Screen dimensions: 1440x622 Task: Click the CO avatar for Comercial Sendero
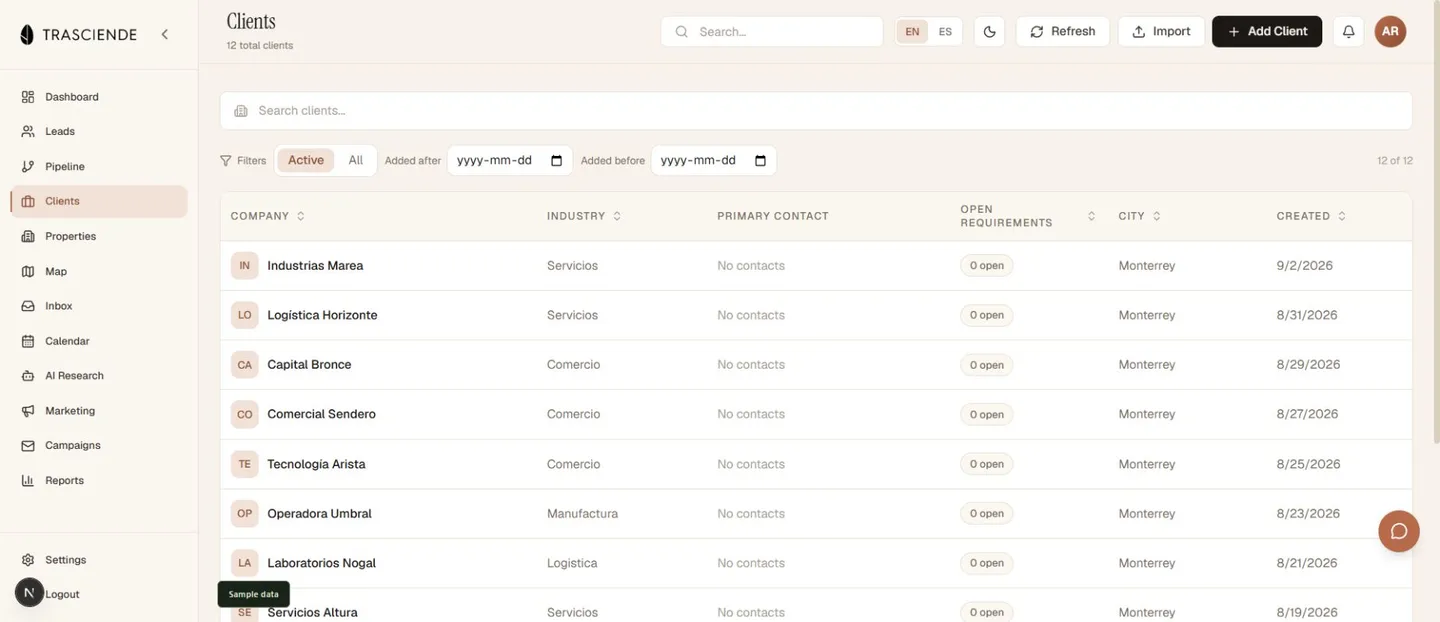244,414
